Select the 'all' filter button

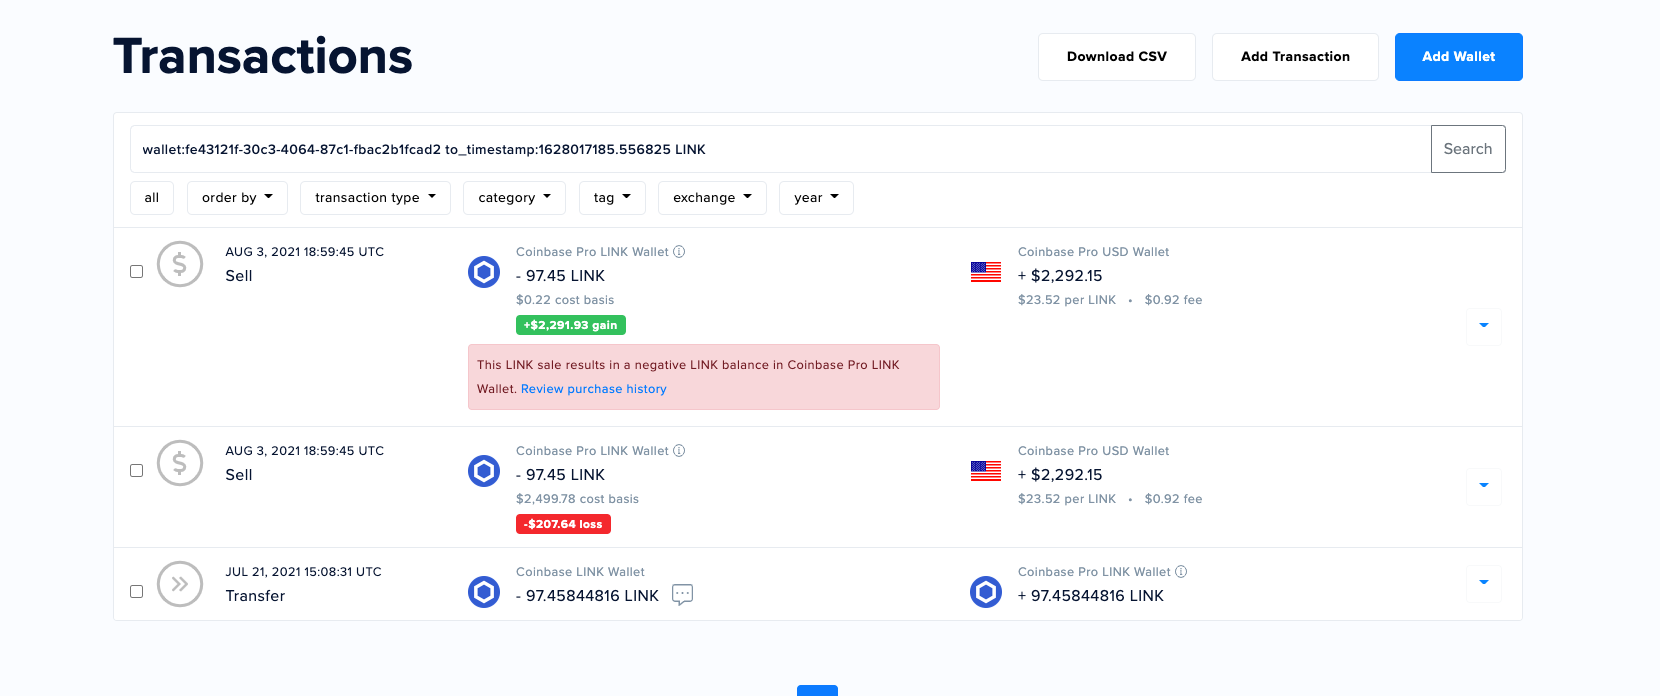click(152, 198)
